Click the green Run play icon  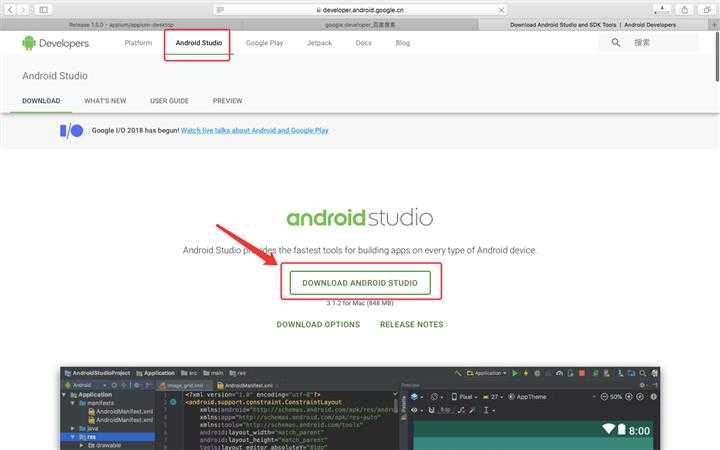pyautogui.click(x=515, y=373)
